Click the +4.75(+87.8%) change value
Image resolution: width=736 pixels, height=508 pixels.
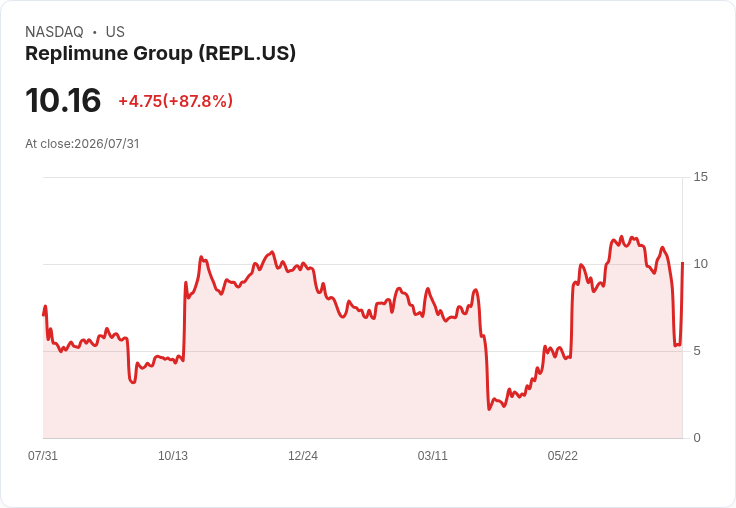(176, 101)
